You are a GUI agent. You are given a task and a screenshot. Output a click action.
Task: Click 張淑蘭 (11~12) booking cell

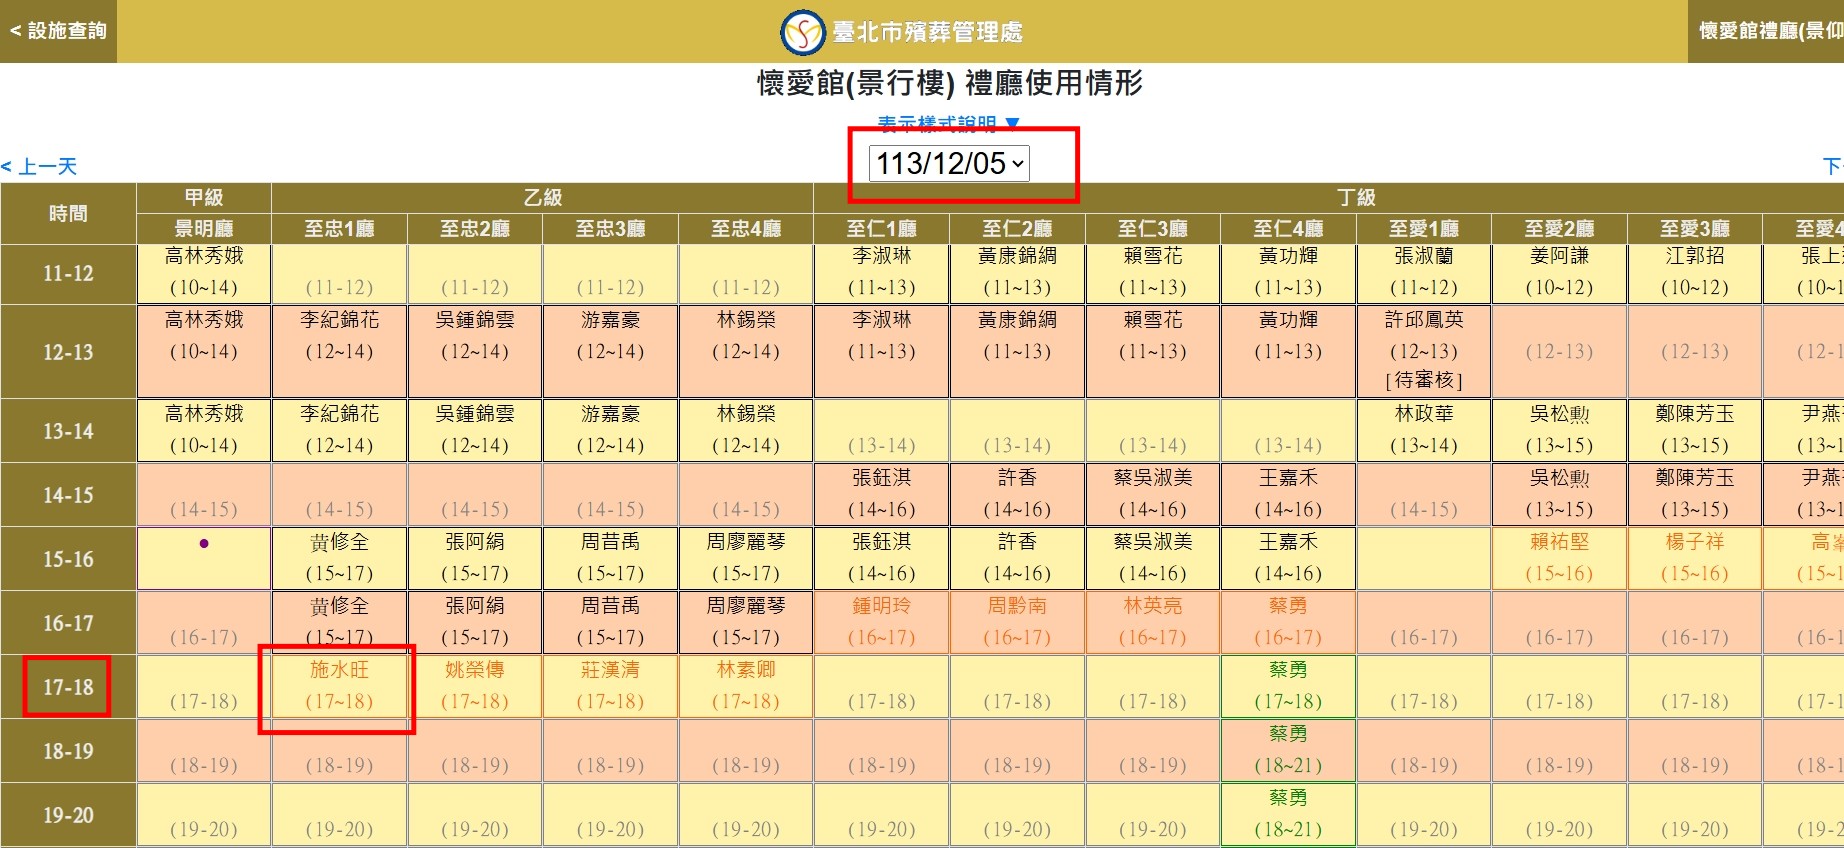coord(1424,273)
